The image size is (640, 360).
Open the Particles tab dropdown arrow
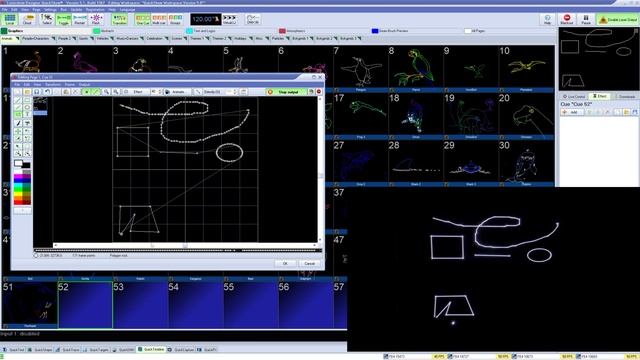point(288,38)
